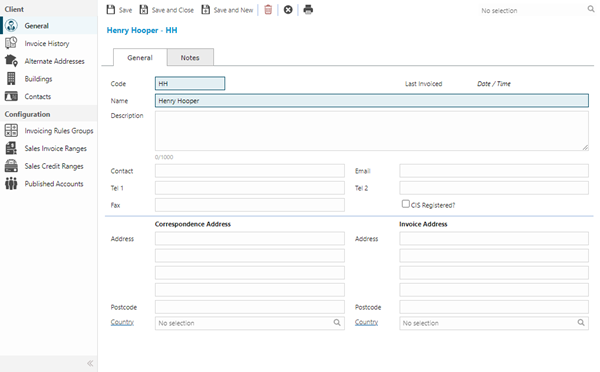
Task: Follow the Correspondence Address Country link
Action: coord(122,322)
